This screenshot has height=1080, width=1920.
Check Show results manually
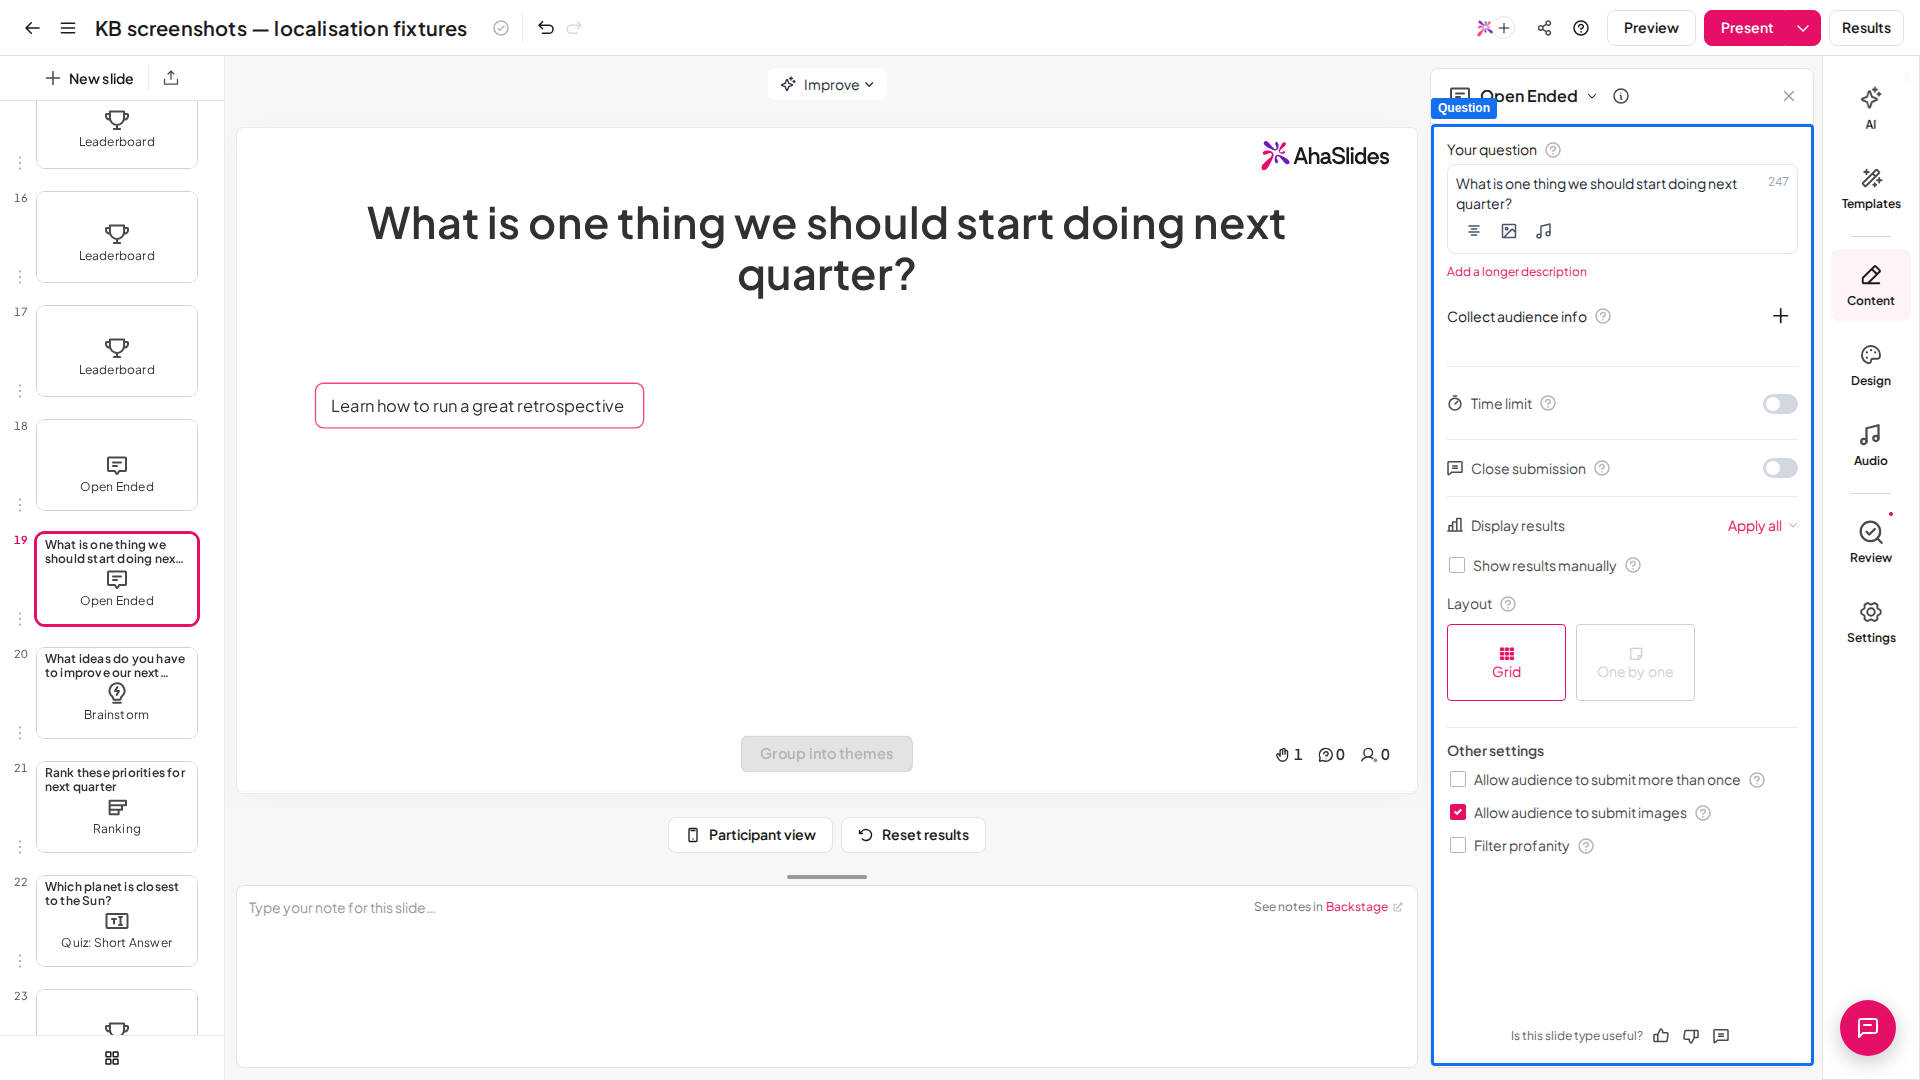[1457, 566]
